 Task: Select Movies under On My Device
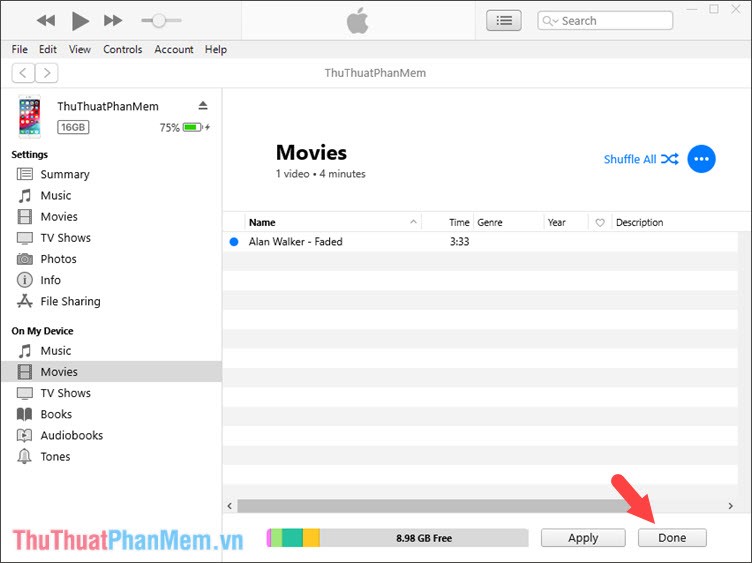tap(112, 372)
